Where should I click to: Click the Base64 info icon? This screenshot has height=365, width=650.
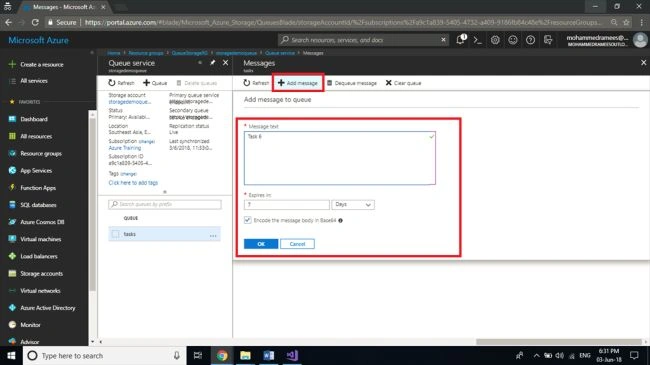[340, 220]
